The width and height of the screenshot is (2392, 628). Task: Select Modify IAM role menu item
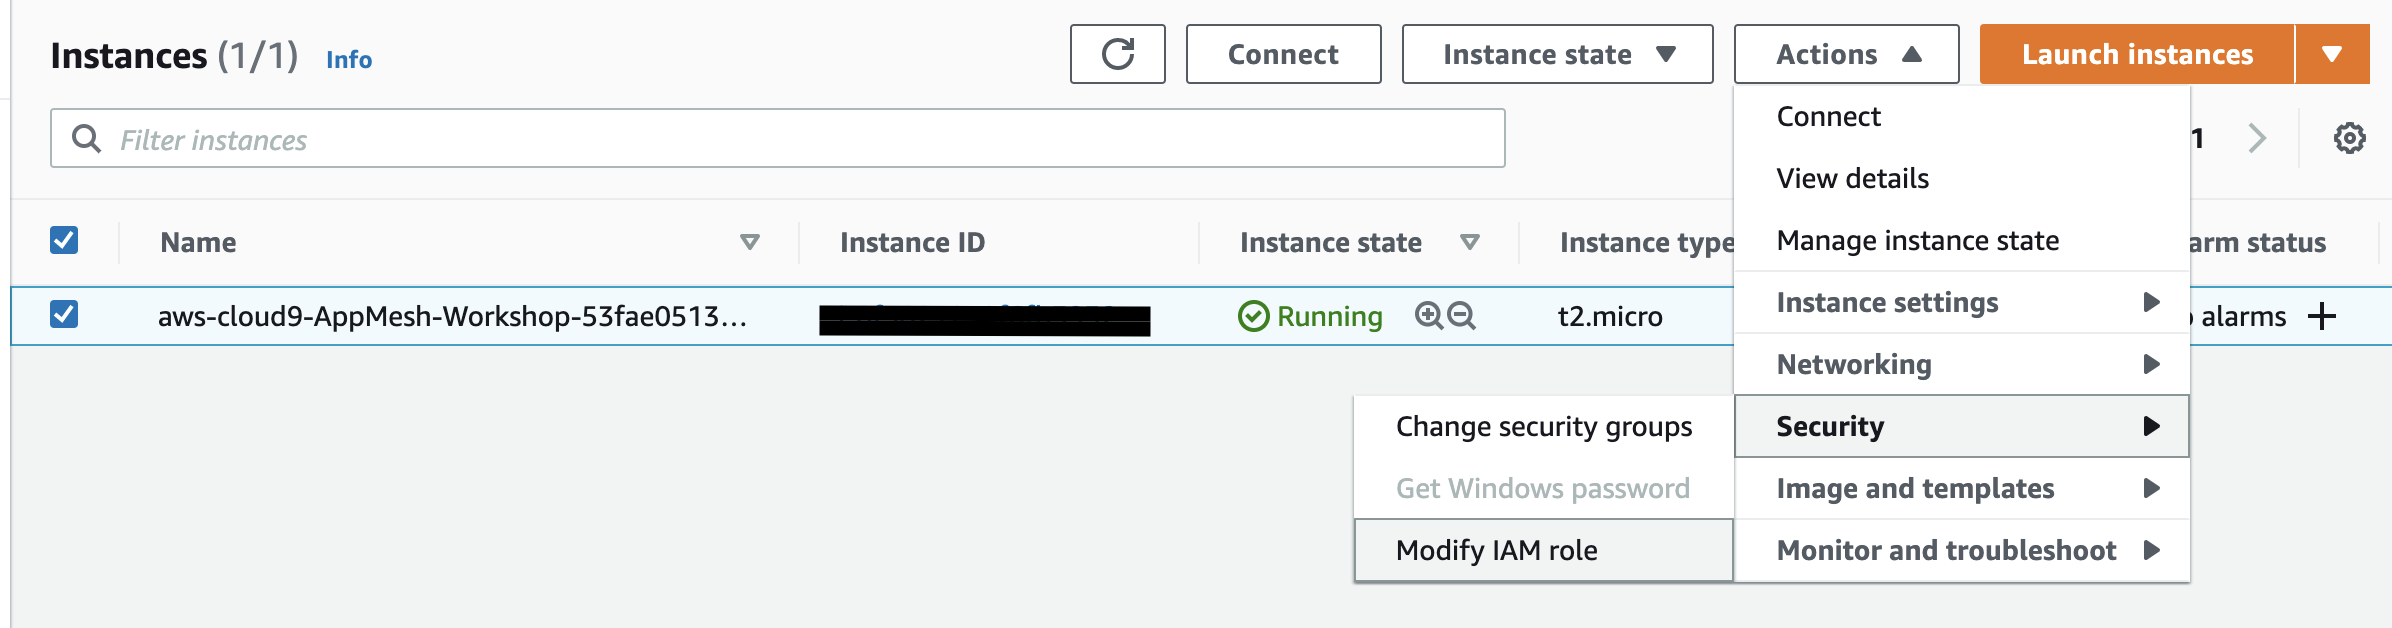pos(1543,550)
